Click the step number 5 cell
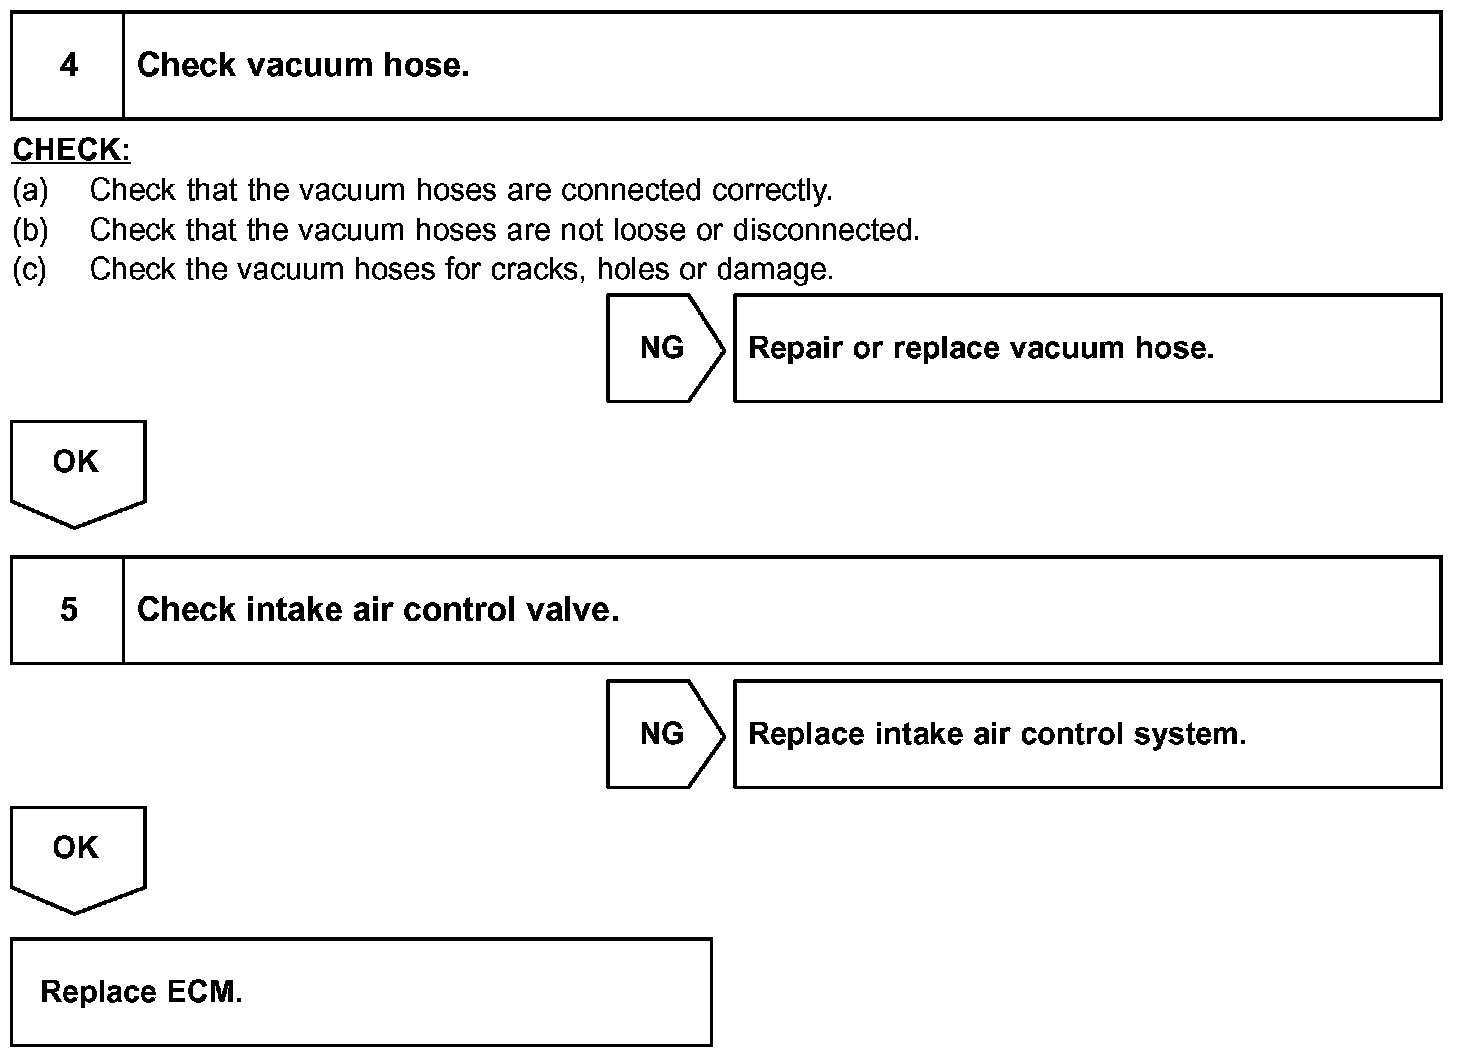This screenshot has height=1058, width=1472. tap(68, 610)
